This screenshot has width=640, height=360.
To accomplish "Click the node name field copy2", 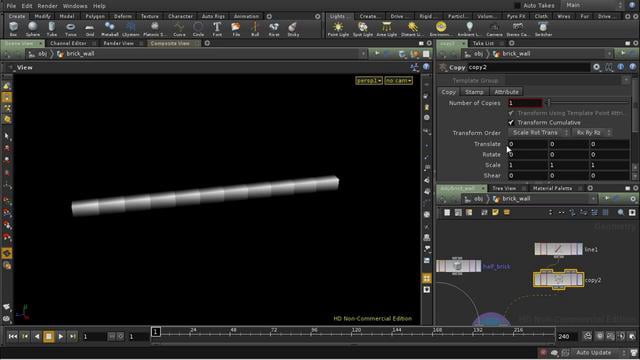I will (x=529, y=67).
